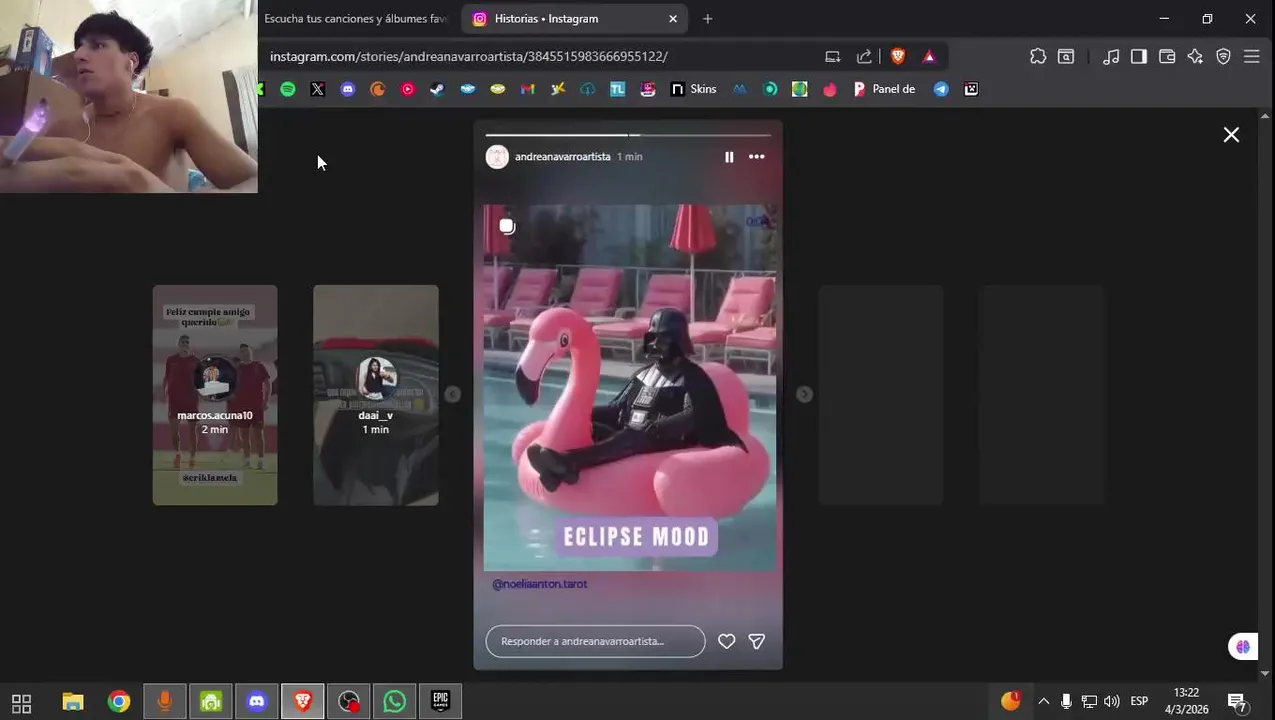This screenshot has width=1275, height=720.
Task: Open Windows Start menu
Action: [x=21, y=702]
